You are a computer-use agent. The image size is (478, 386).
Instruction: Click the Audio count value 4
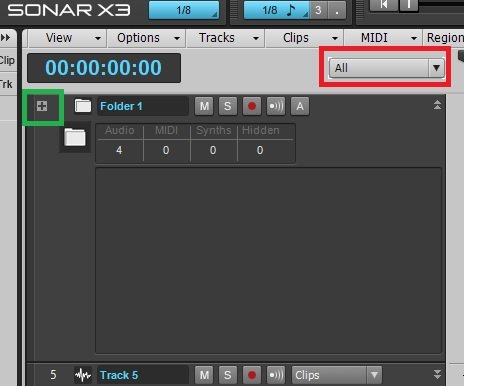pyautogui.click(x=119, y=150)
